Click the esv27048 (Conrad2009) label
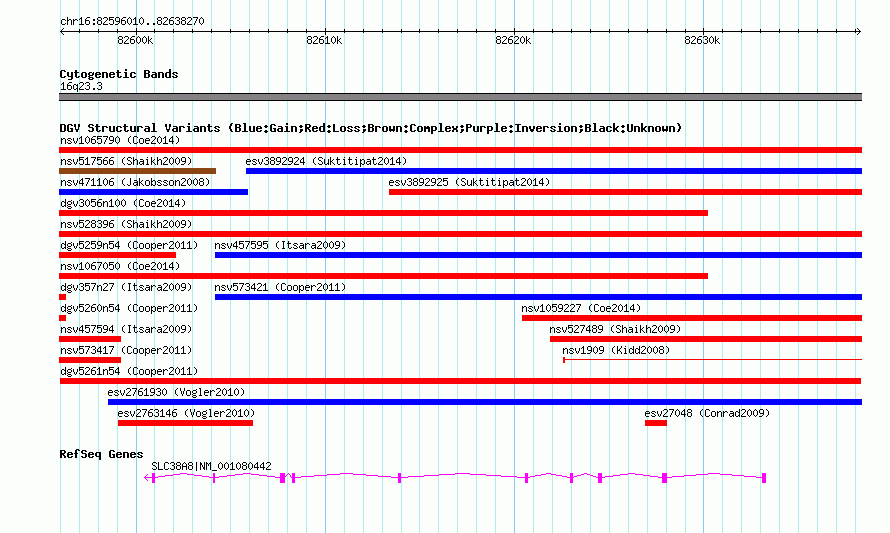The height and width of the screenshot is (533, 890). click(x=707, y=413)
